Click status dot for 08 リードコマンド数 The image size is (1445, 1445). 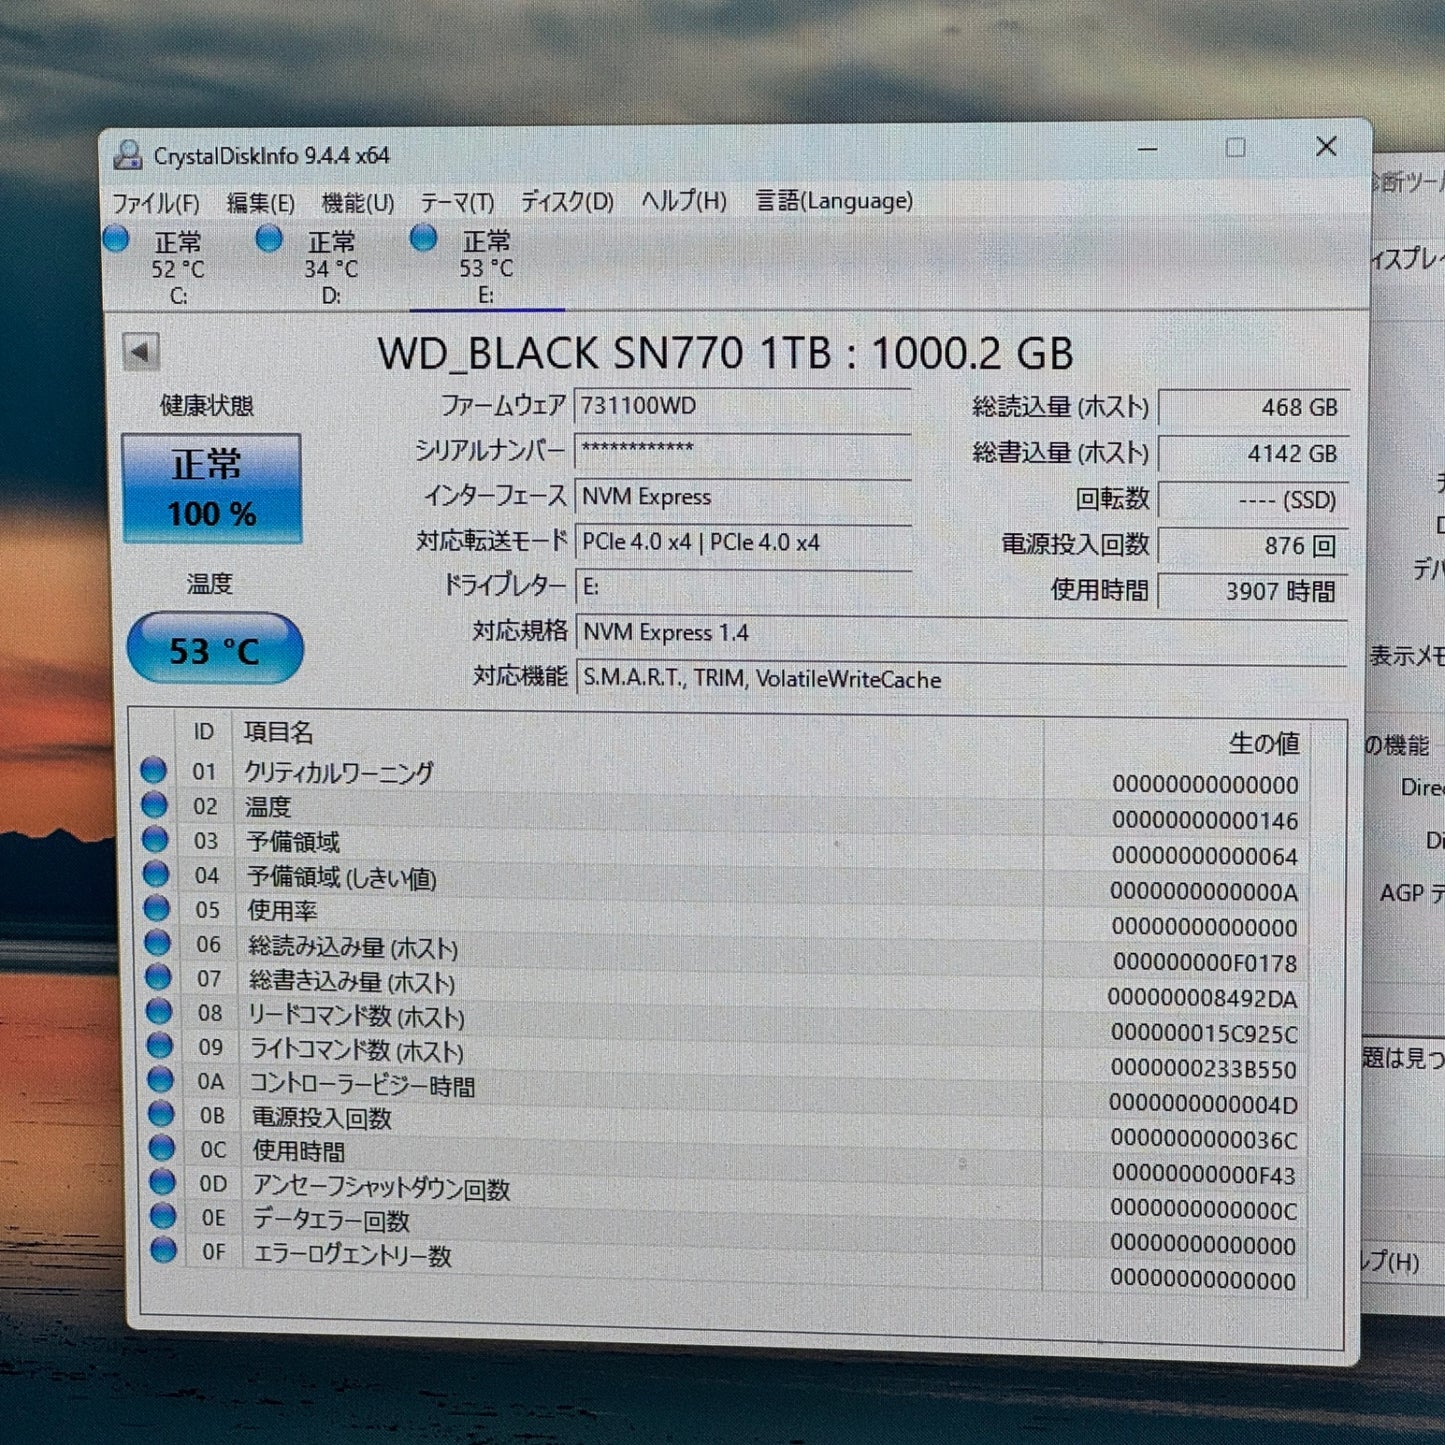tap(159, 1011)
